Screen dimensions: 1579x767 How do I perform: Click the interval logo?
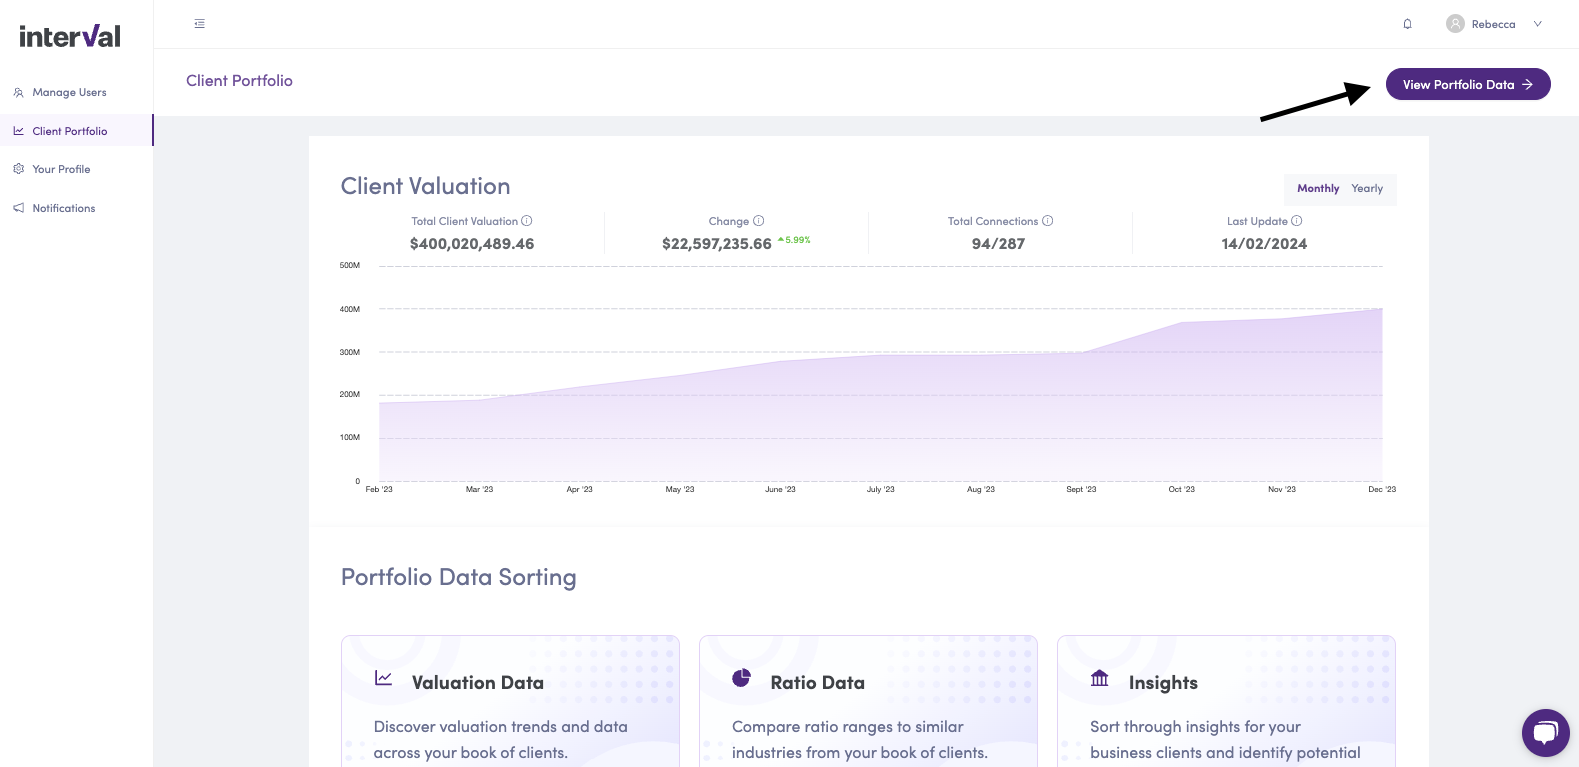(70, 36)
